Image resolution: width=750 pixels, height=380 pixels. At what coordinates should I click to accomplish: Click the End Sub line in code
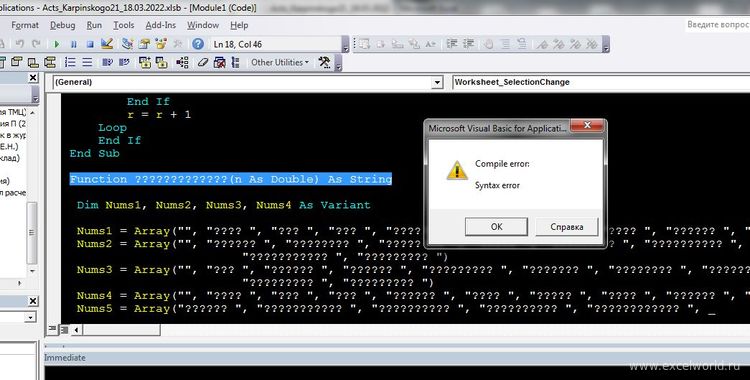(94, 153)
